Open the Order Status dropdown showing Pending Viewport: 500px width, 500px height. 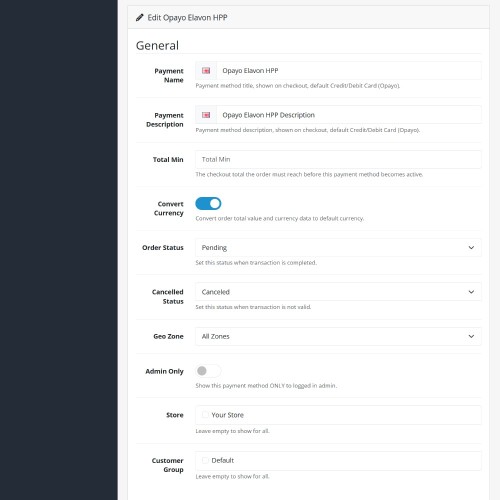[338, 248]
